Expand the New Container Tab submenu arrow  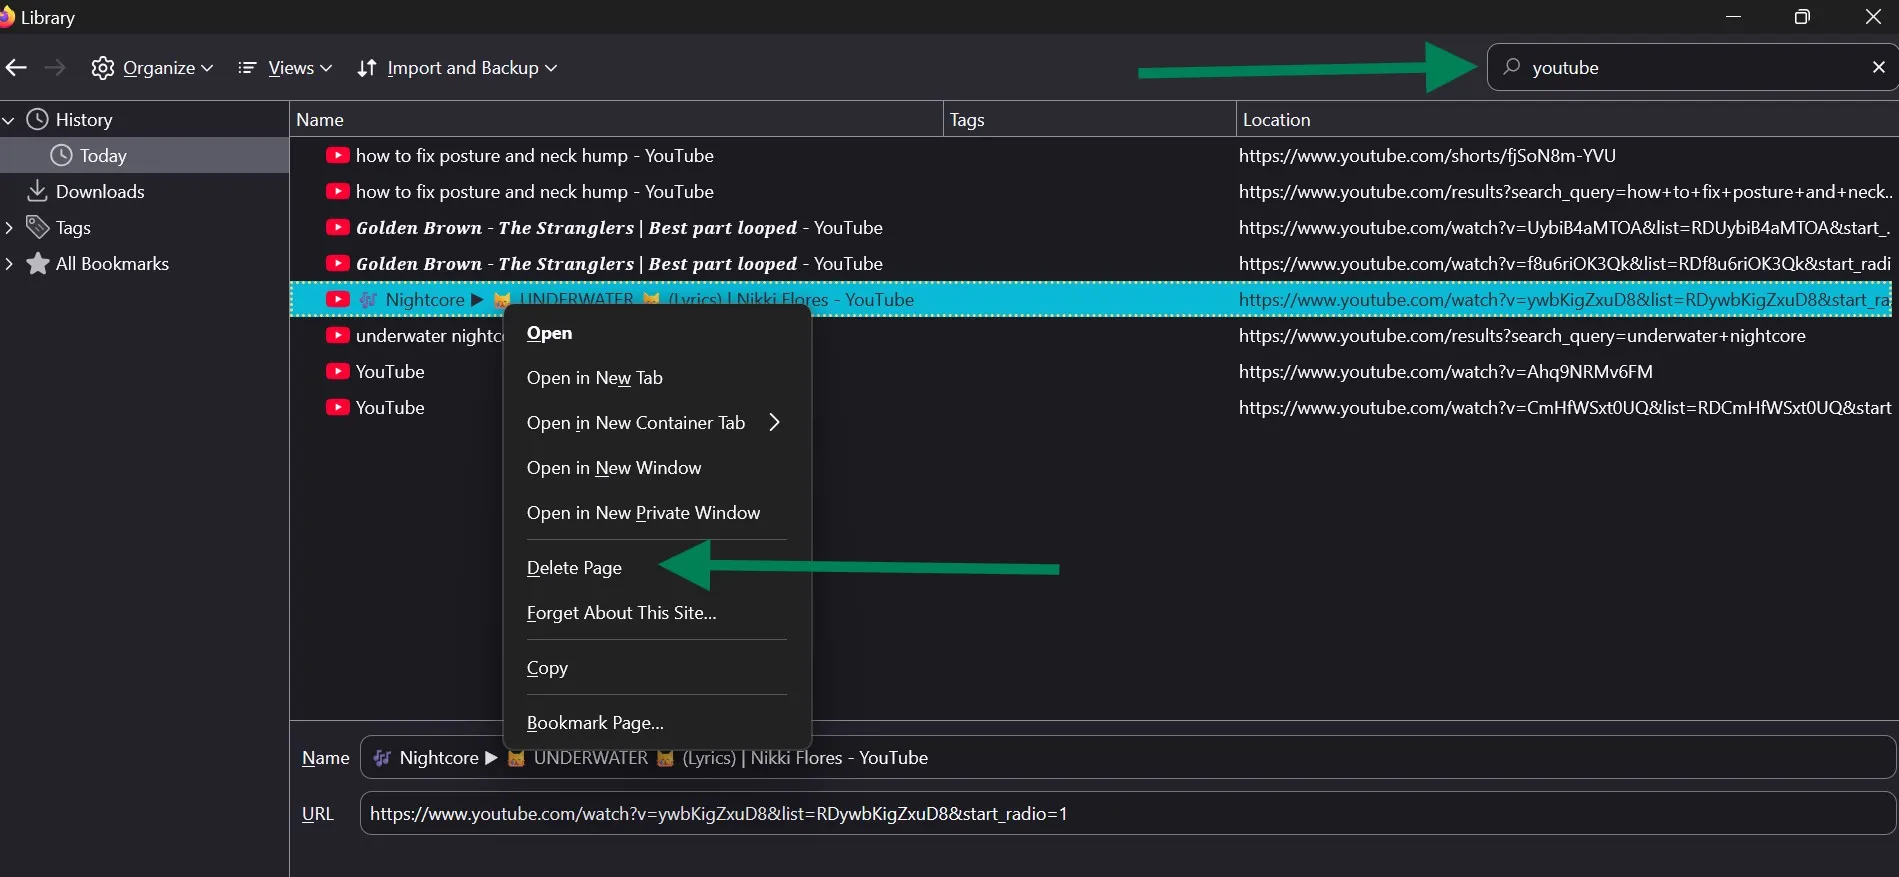[774, 422]
